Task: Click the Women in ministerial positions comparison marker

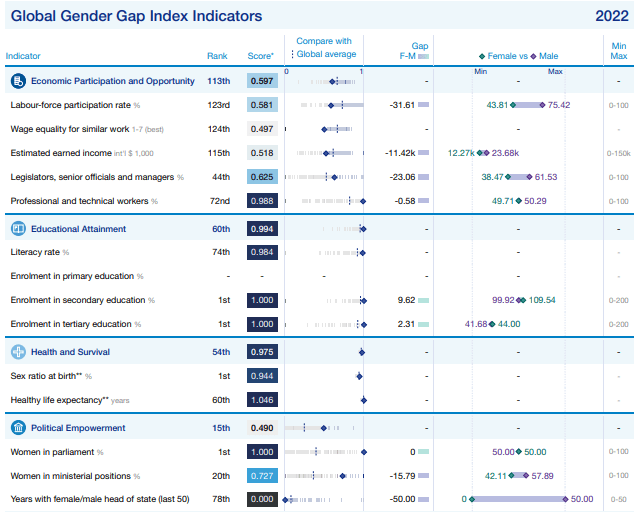Action: point(343,476)
